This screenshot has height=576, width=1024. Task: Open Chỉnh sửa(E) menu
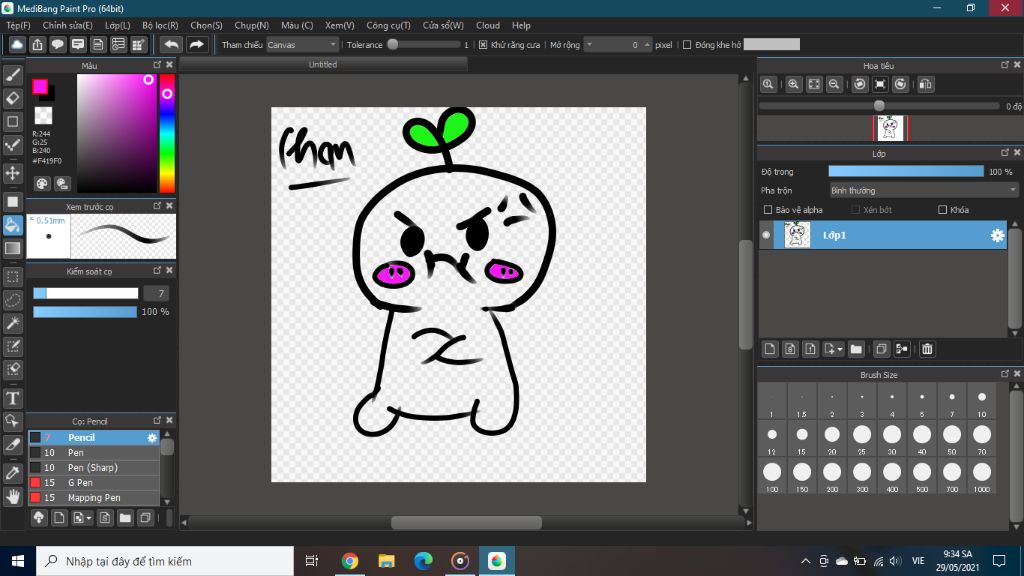point(67,25)
